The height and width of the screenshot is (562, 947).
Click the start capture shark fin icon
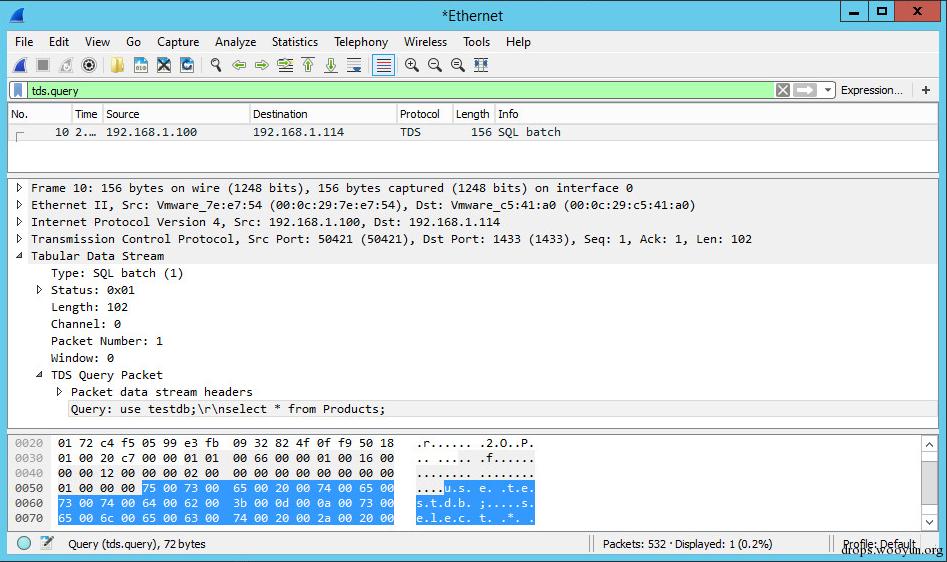coord(20,65)
